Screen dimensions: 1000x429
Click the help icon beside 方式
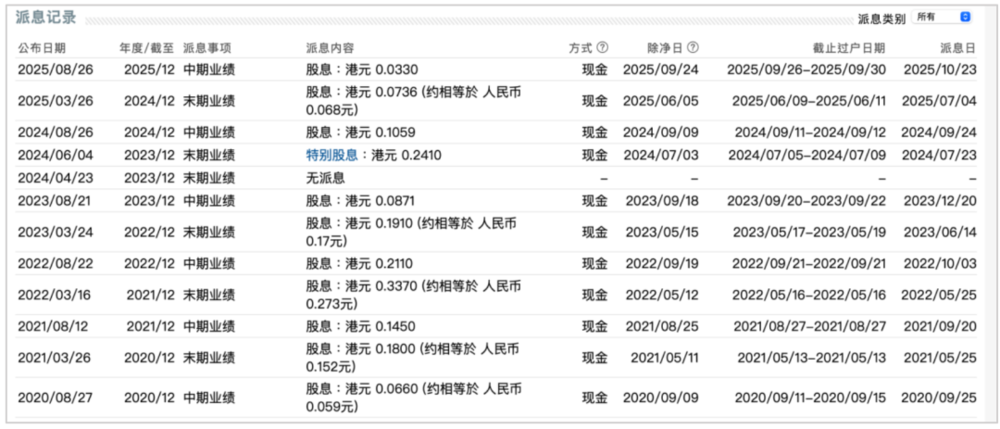(602, 48)
